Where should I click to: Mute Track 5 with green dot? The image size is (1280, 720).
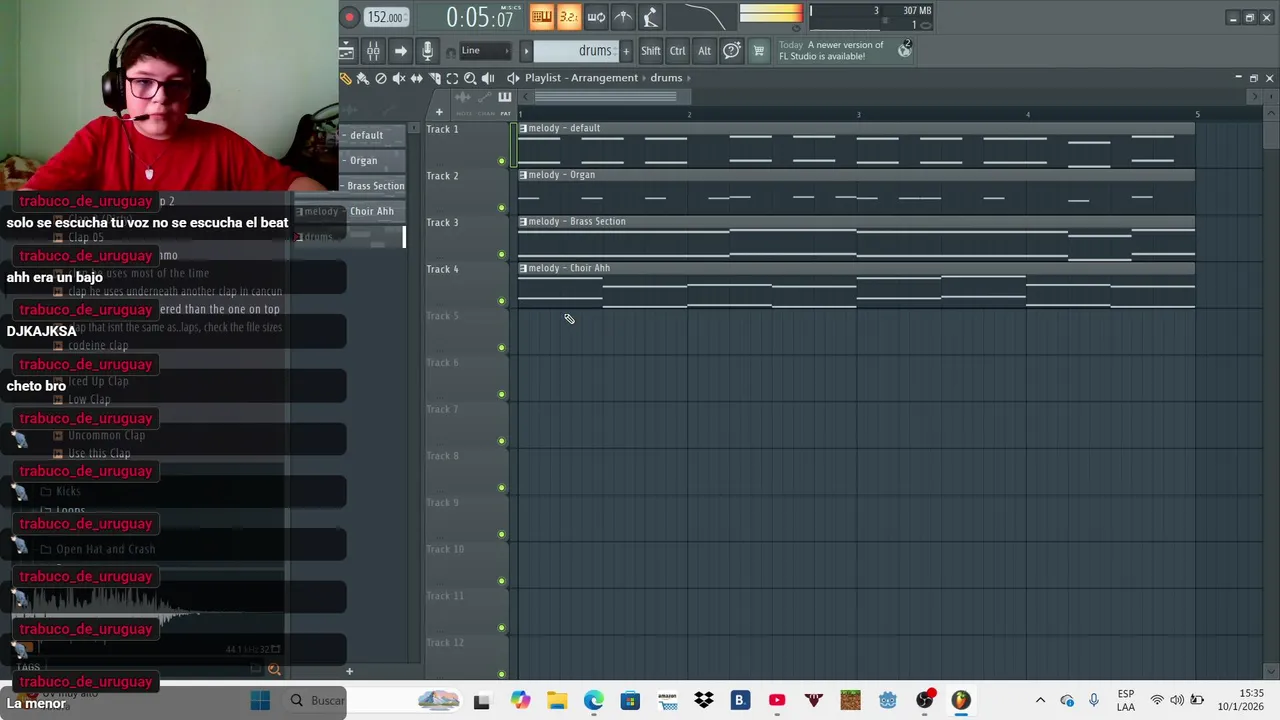pyautogui.click(x=502, y=348)
